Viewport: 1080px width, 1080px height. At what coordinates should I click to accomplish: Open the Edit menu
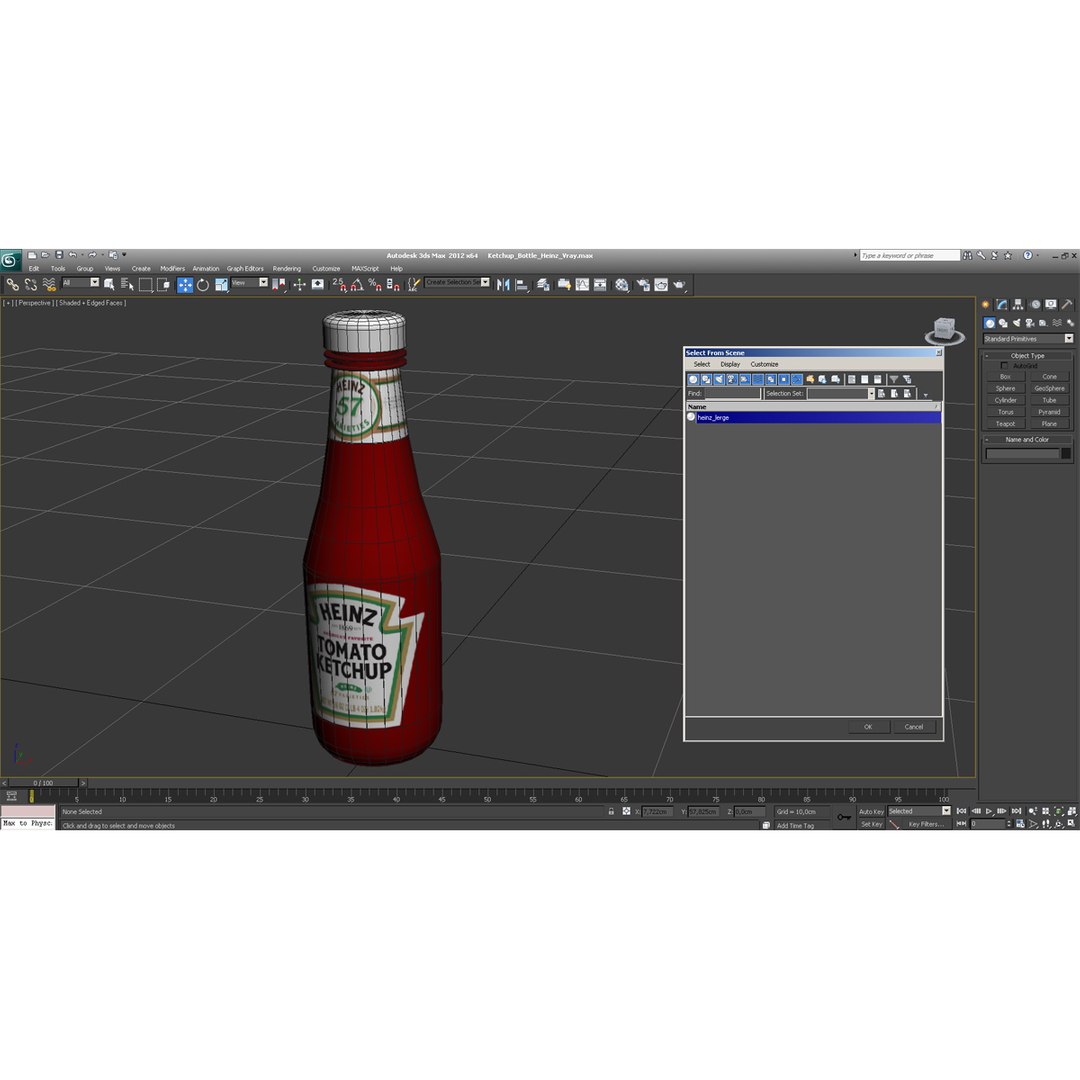pos(34,269)
